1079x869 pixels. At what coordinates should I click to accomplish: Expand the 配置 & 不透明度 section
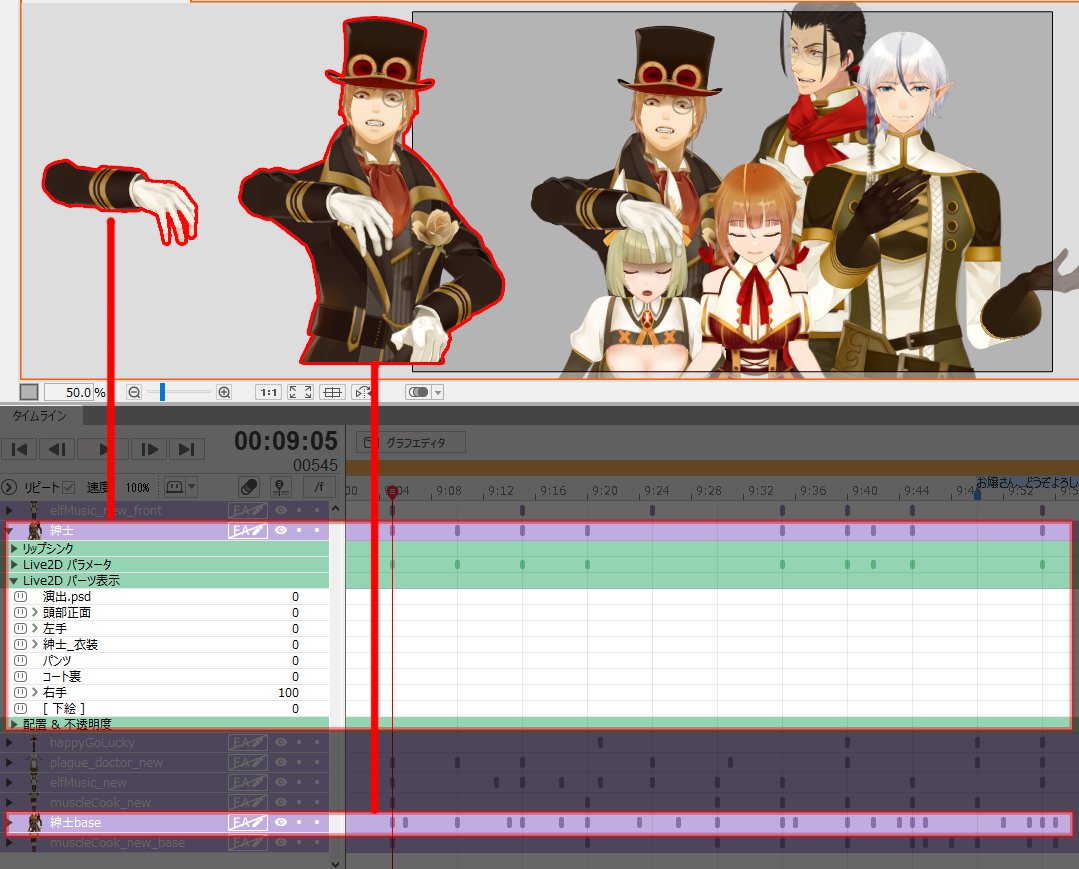click(14, 724)
